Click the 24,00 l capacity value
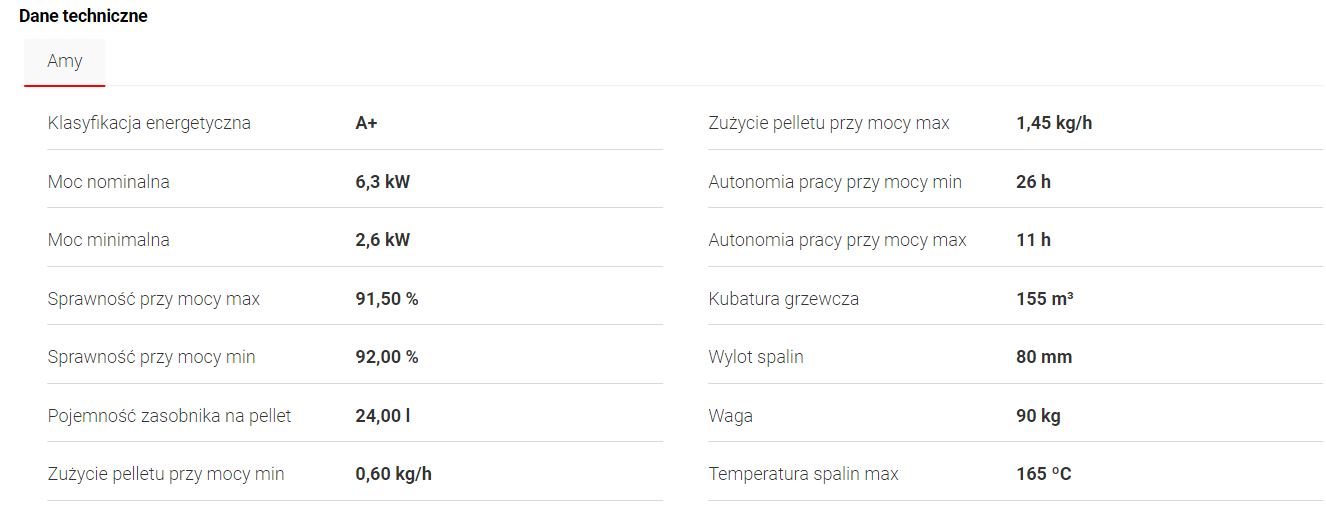The height and width of the screenshot is (511, 1326). click(x=382, y=415)
